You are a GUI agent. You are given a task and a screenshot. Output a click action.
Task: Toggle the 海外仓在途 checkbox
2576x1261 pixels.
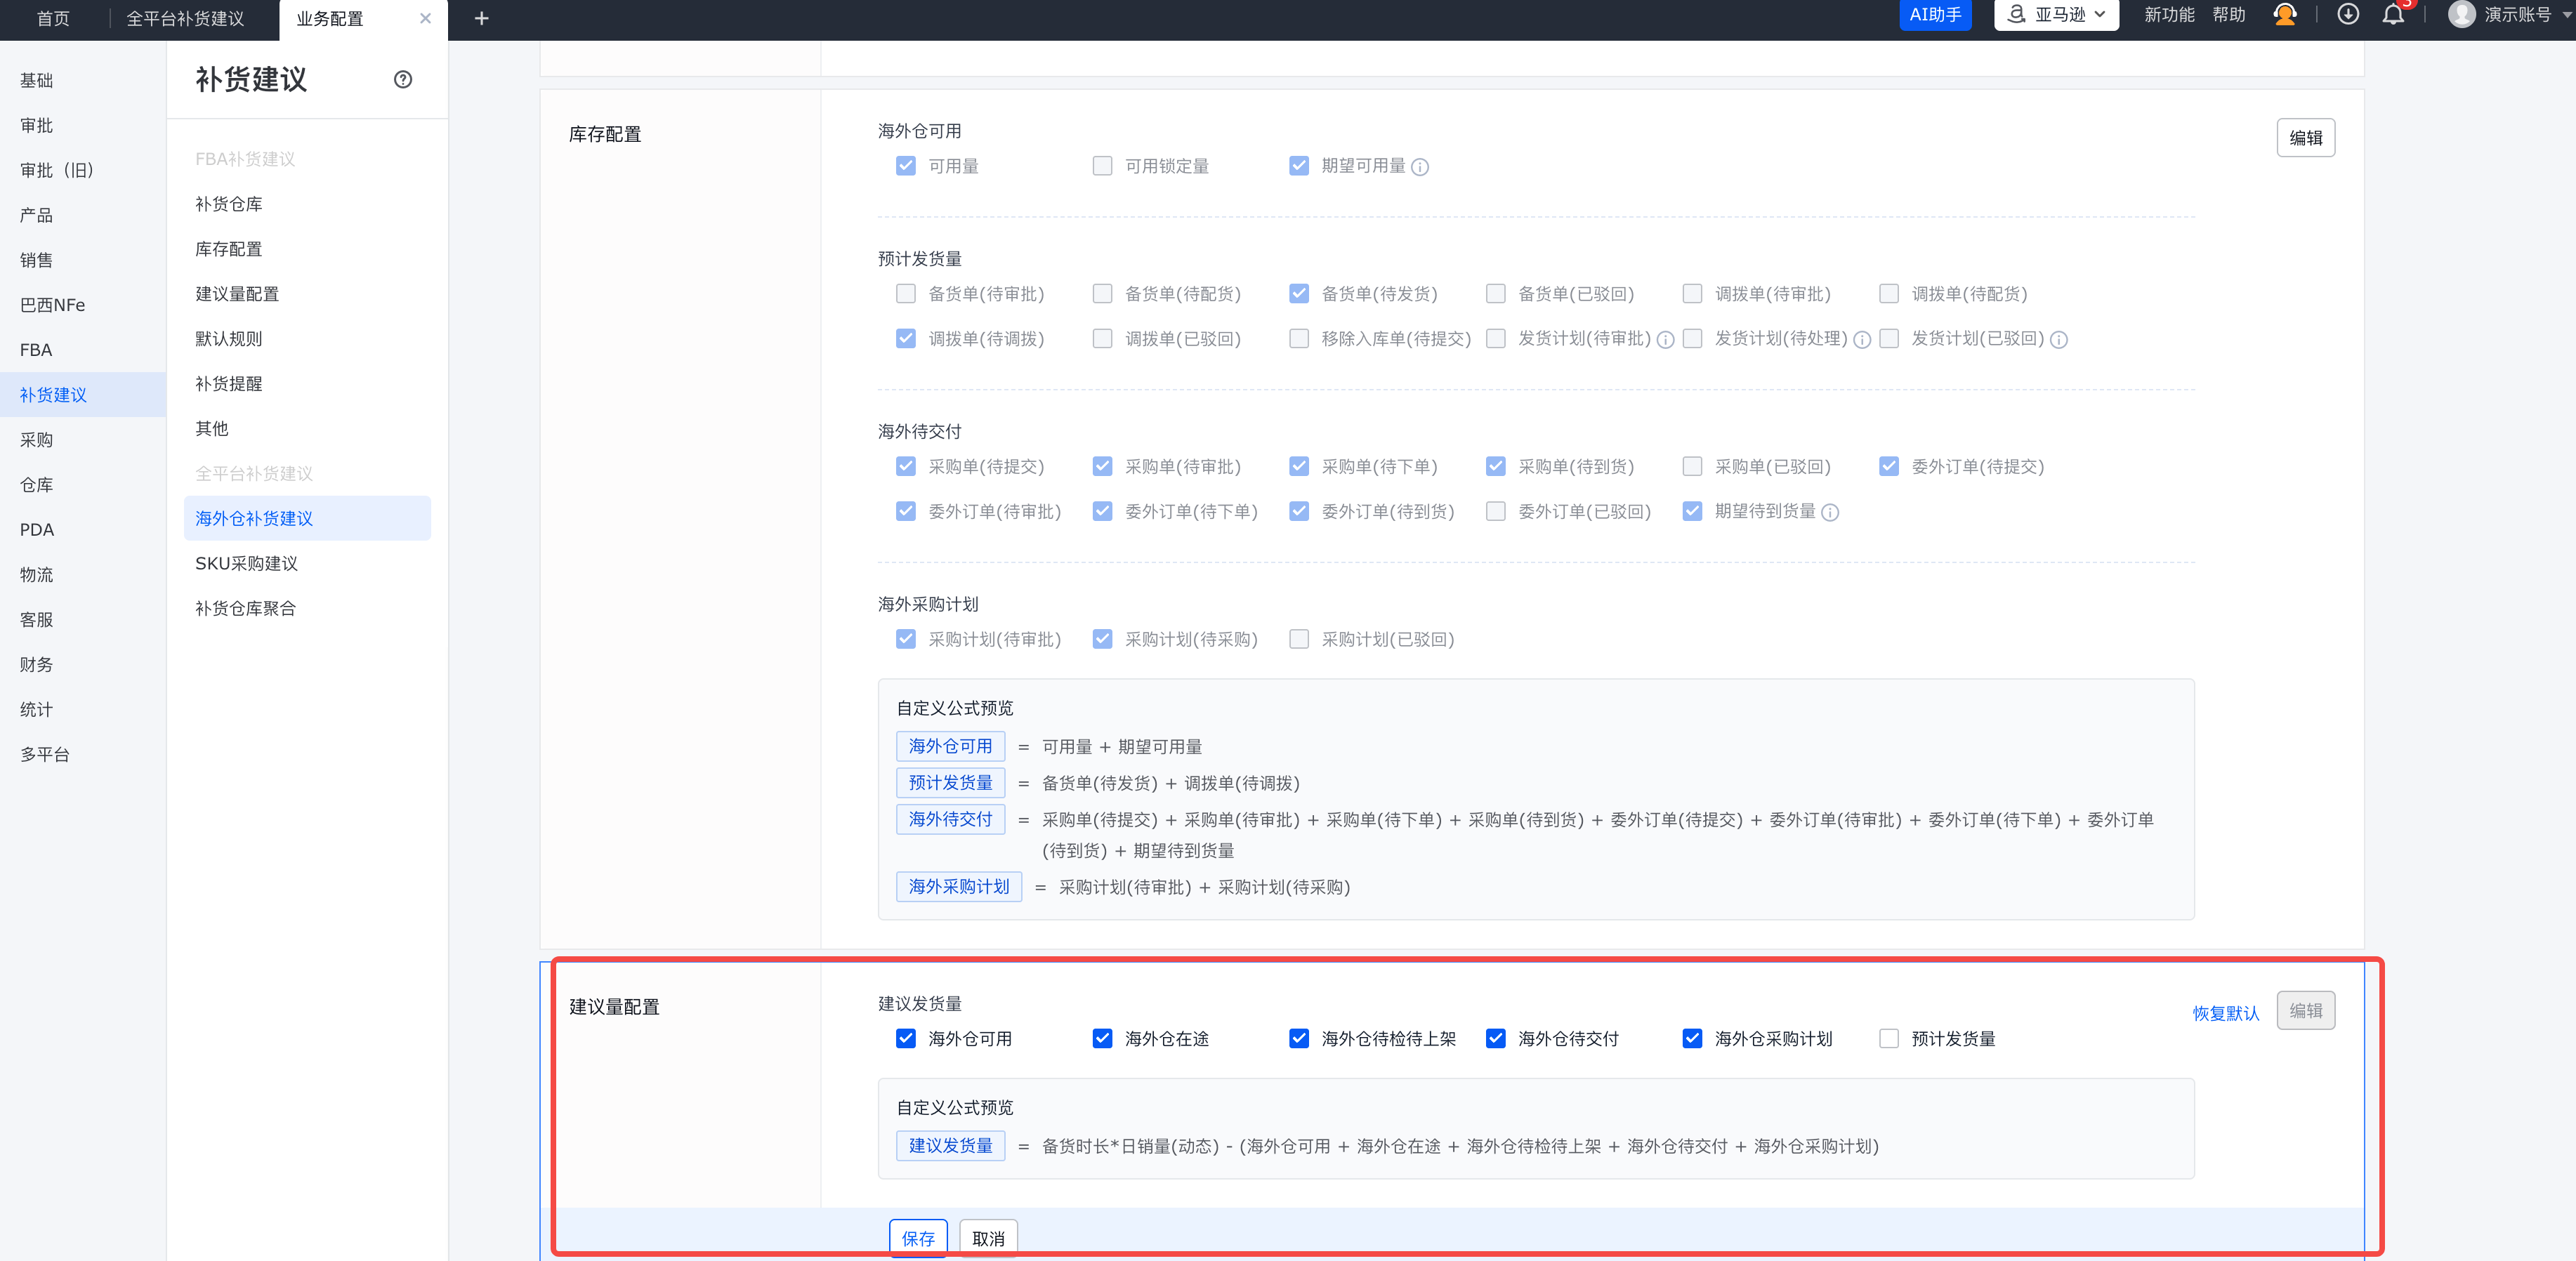pyautogui.click(x=1101, y=1038)
